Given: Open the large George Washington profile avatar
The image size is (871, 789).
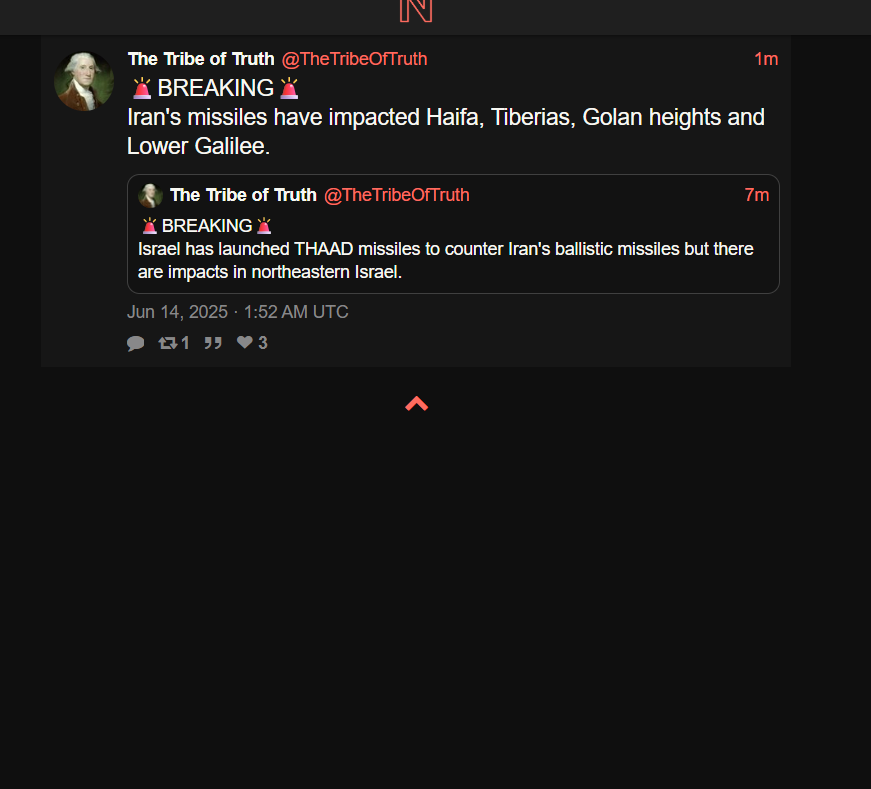Looking at the screenshot, I should [84, 82].
